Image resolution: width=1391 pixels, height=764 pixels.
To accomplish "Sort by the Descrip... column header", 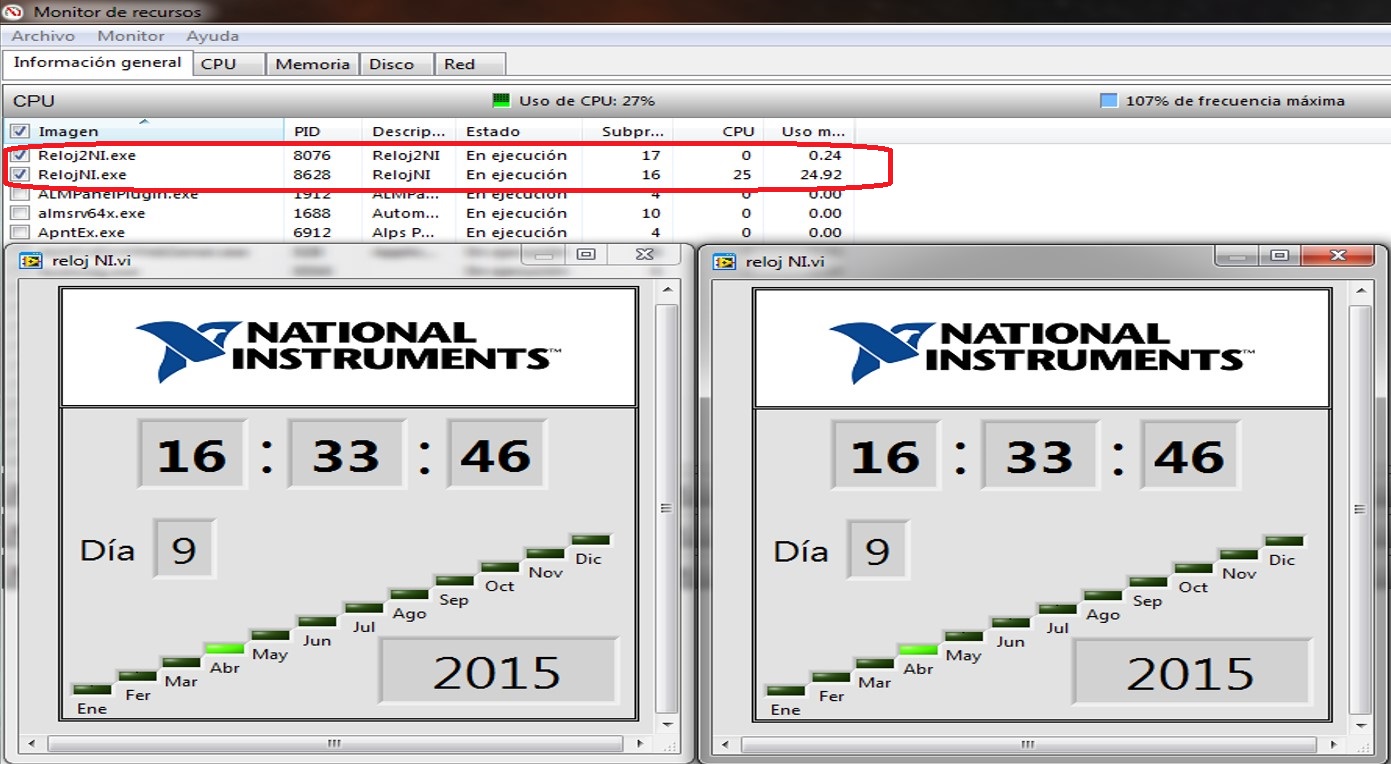I will tap(408, 131).
